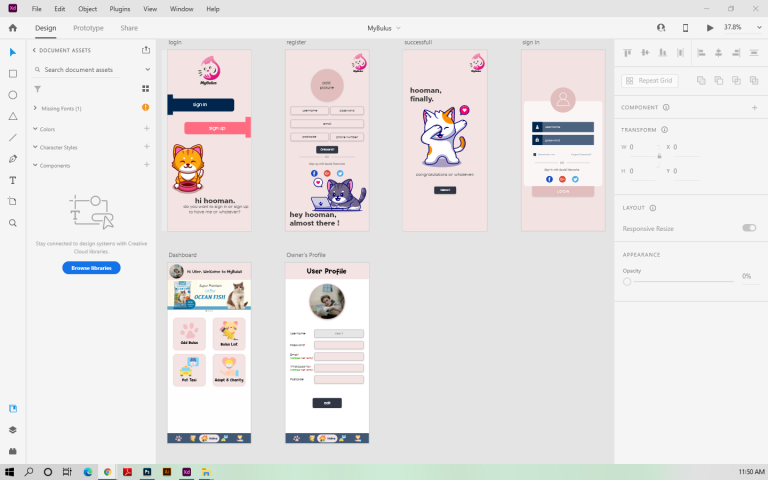Image resolution: width=768 pixels, height=480 pixels.
Task: Switch to the Prototype tab
Action: click(88, 28)
